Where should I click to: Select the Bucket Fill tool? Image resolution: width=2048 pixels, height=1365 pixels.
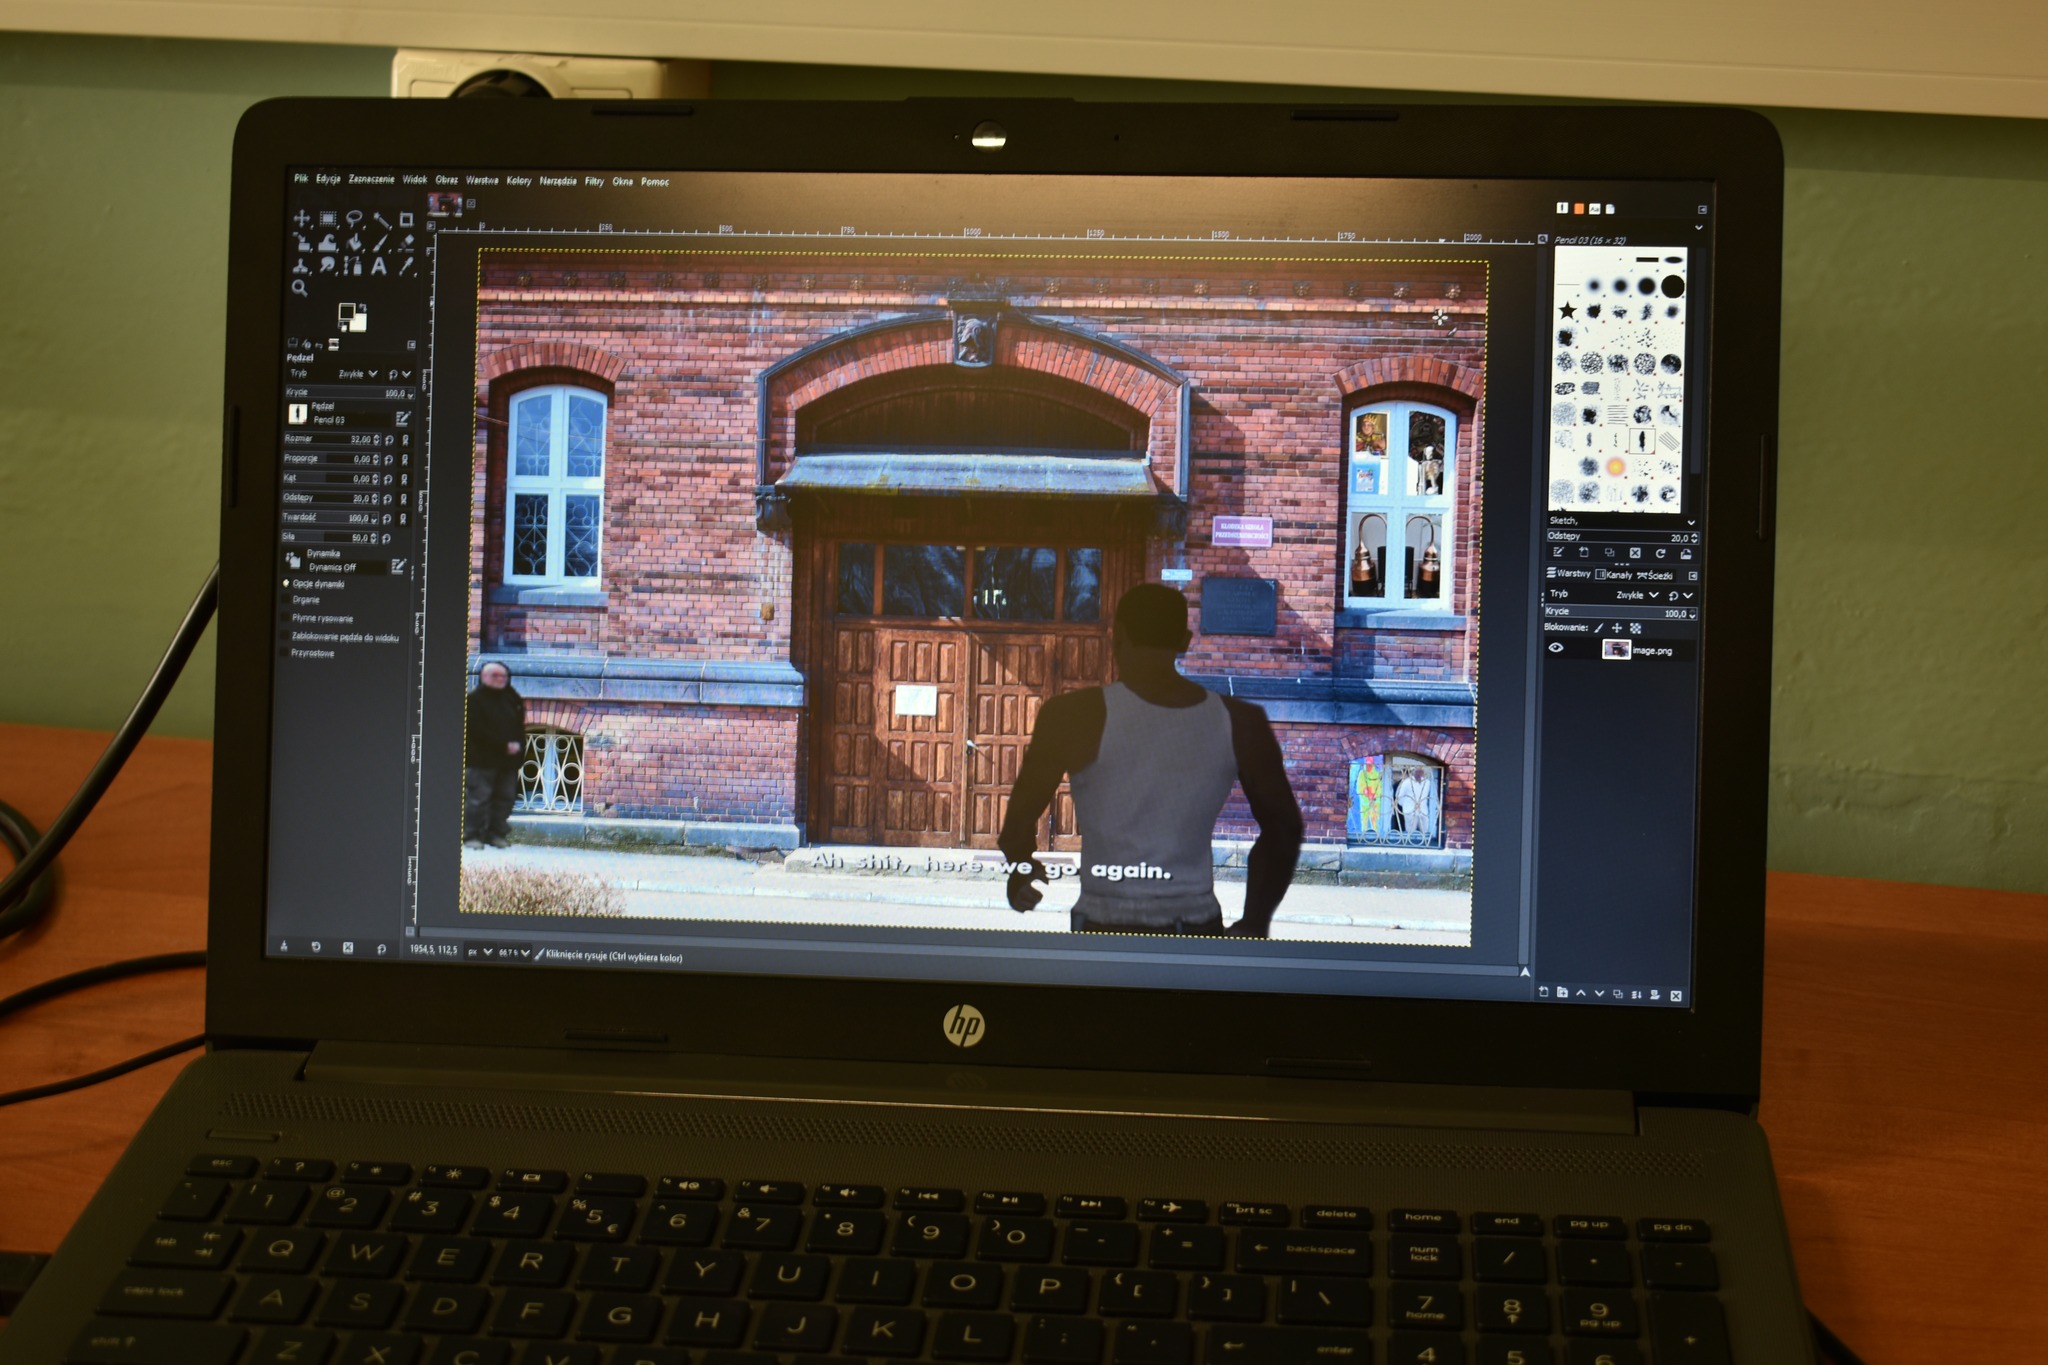tap(354, 243)
